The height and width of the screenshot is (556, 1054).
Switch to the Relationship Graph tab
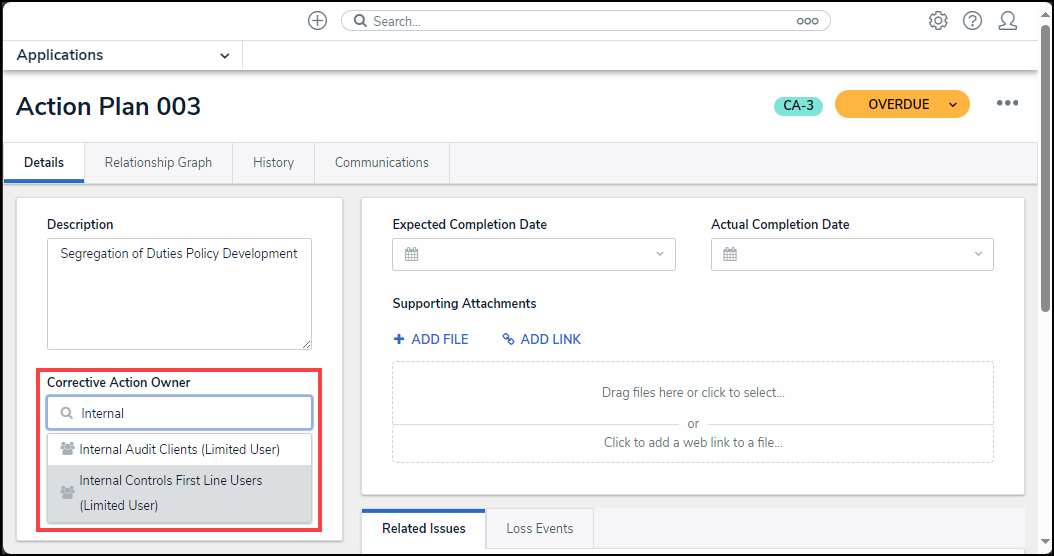pyautogui.click(x=158, y=162)
